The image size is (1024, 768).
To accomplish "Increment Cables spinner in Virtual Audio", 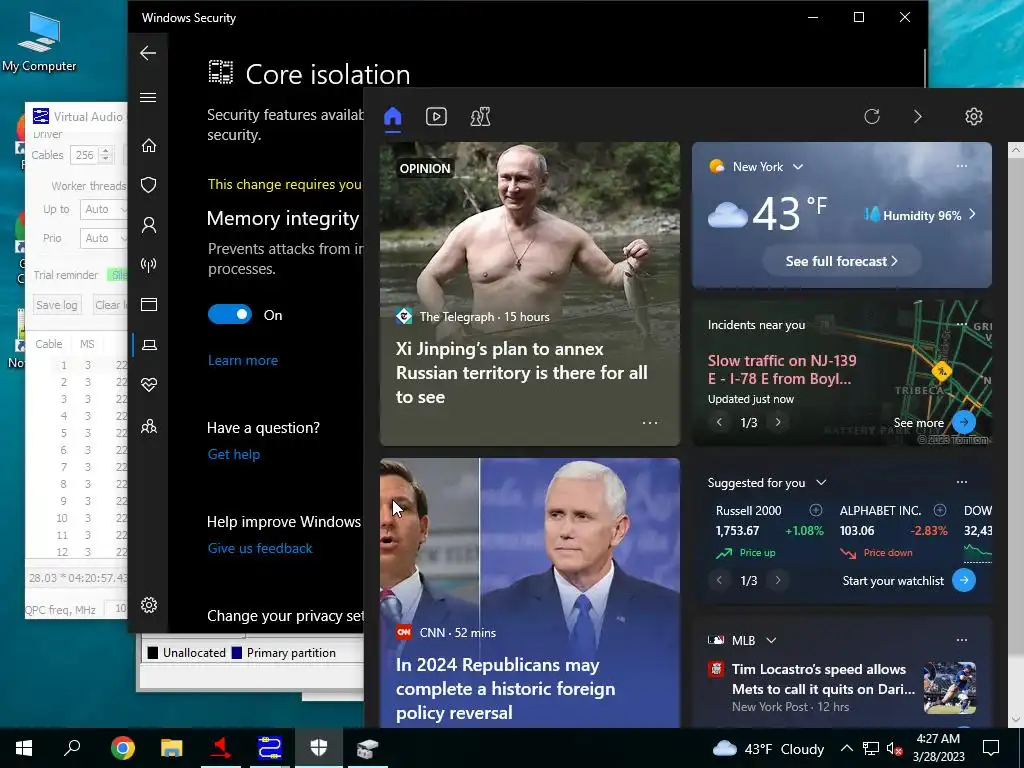I will point(106,151).
